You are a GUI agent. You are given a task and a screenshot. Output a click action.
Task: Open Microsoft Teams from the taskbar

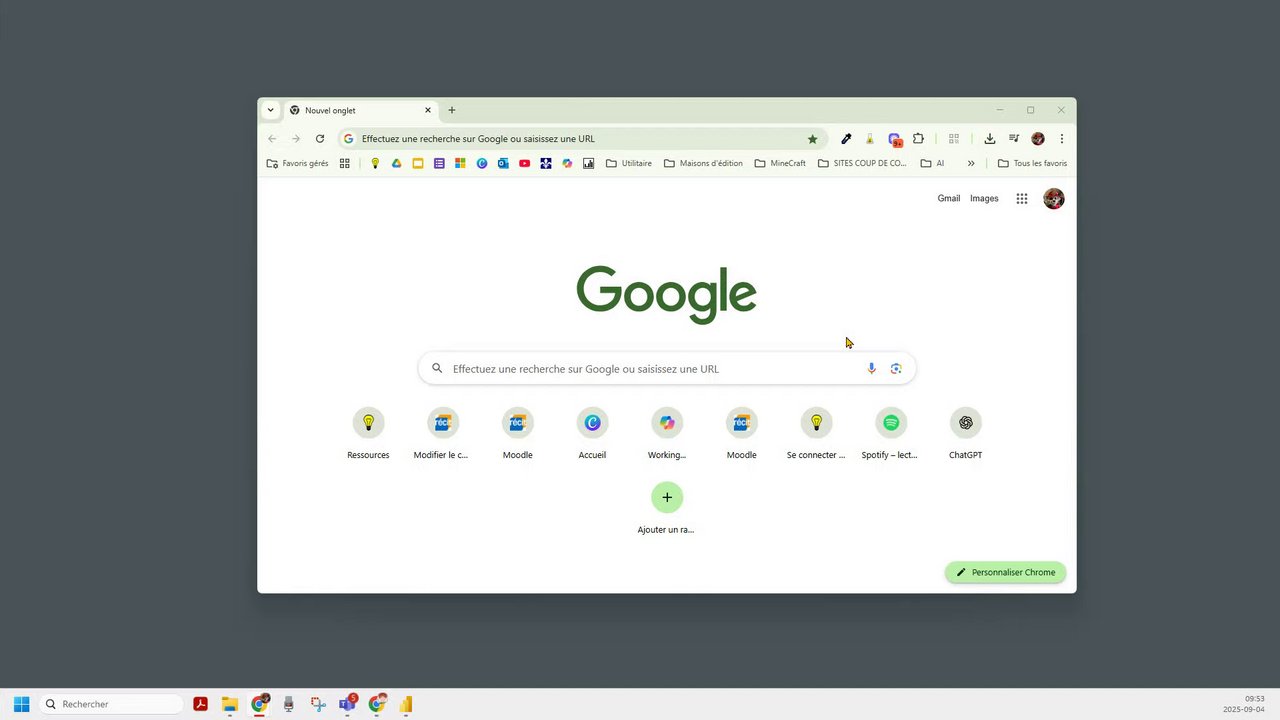(x=347, y=704)
